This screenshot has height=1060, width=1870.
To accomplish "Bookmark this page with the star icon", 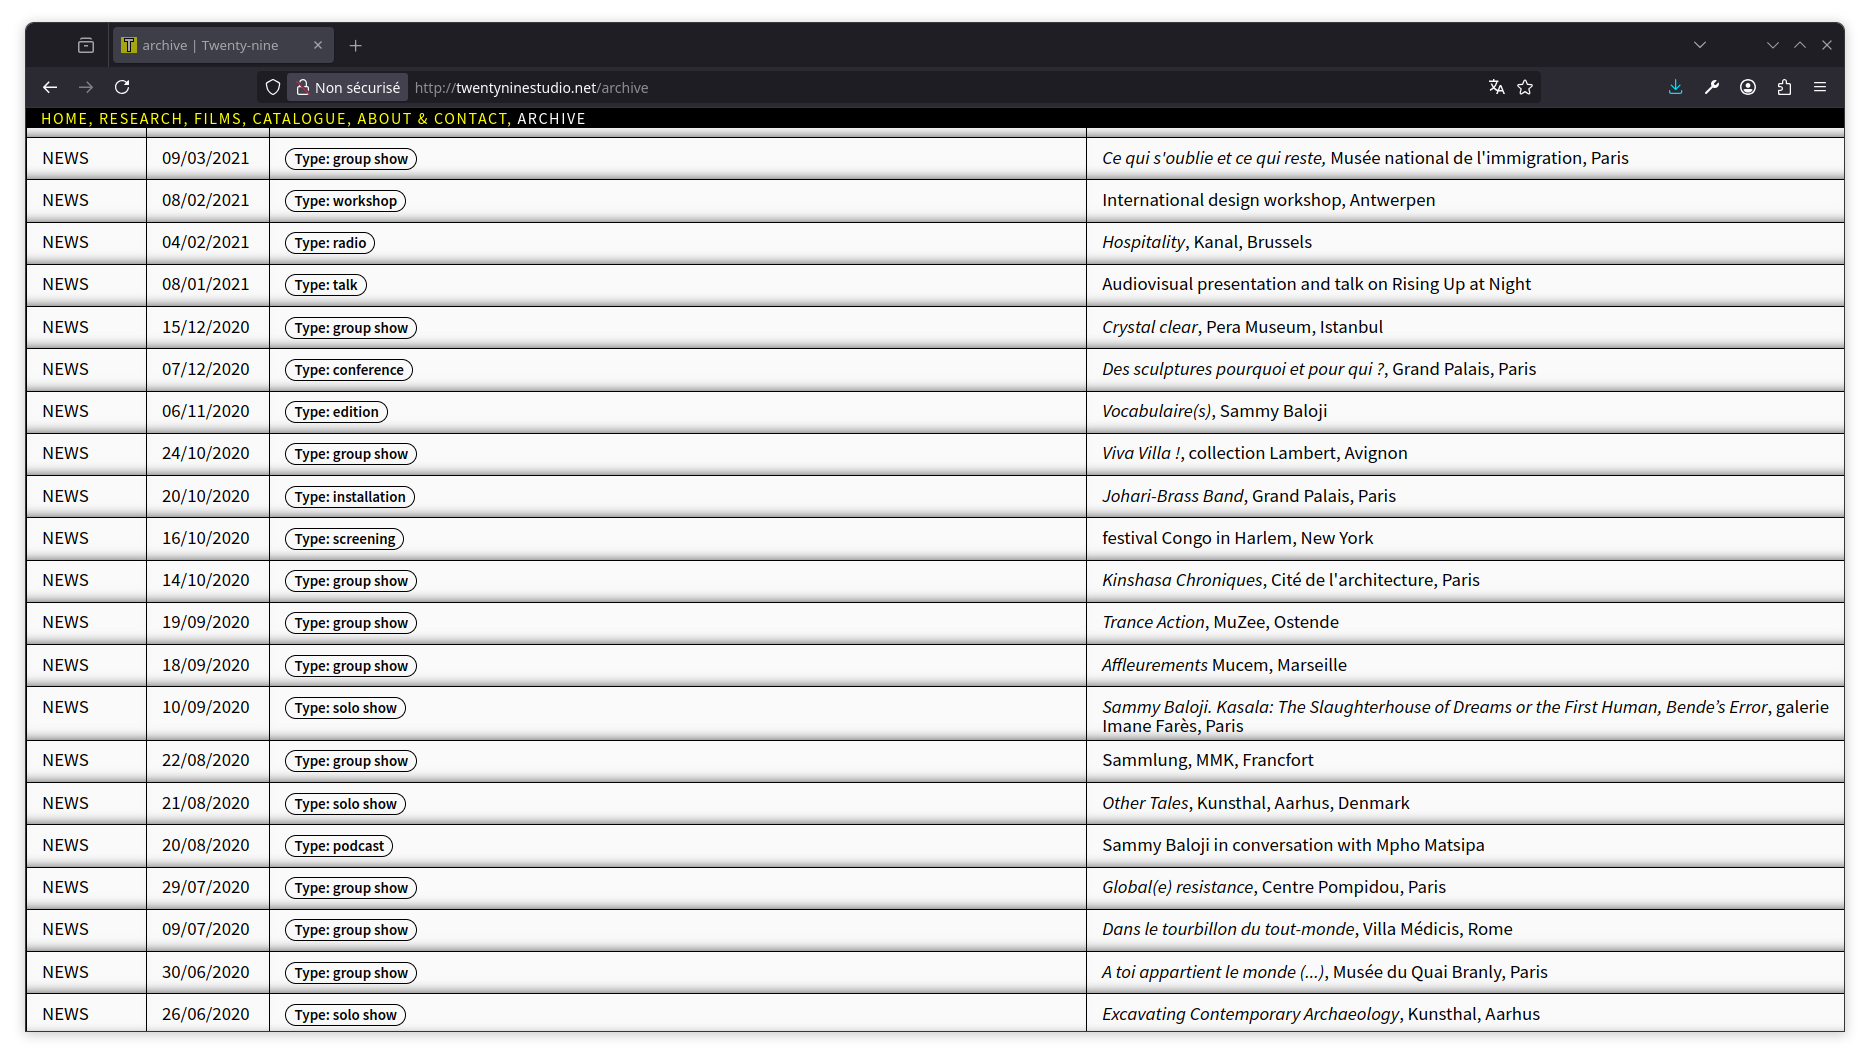I will [x=1525, y=88].
